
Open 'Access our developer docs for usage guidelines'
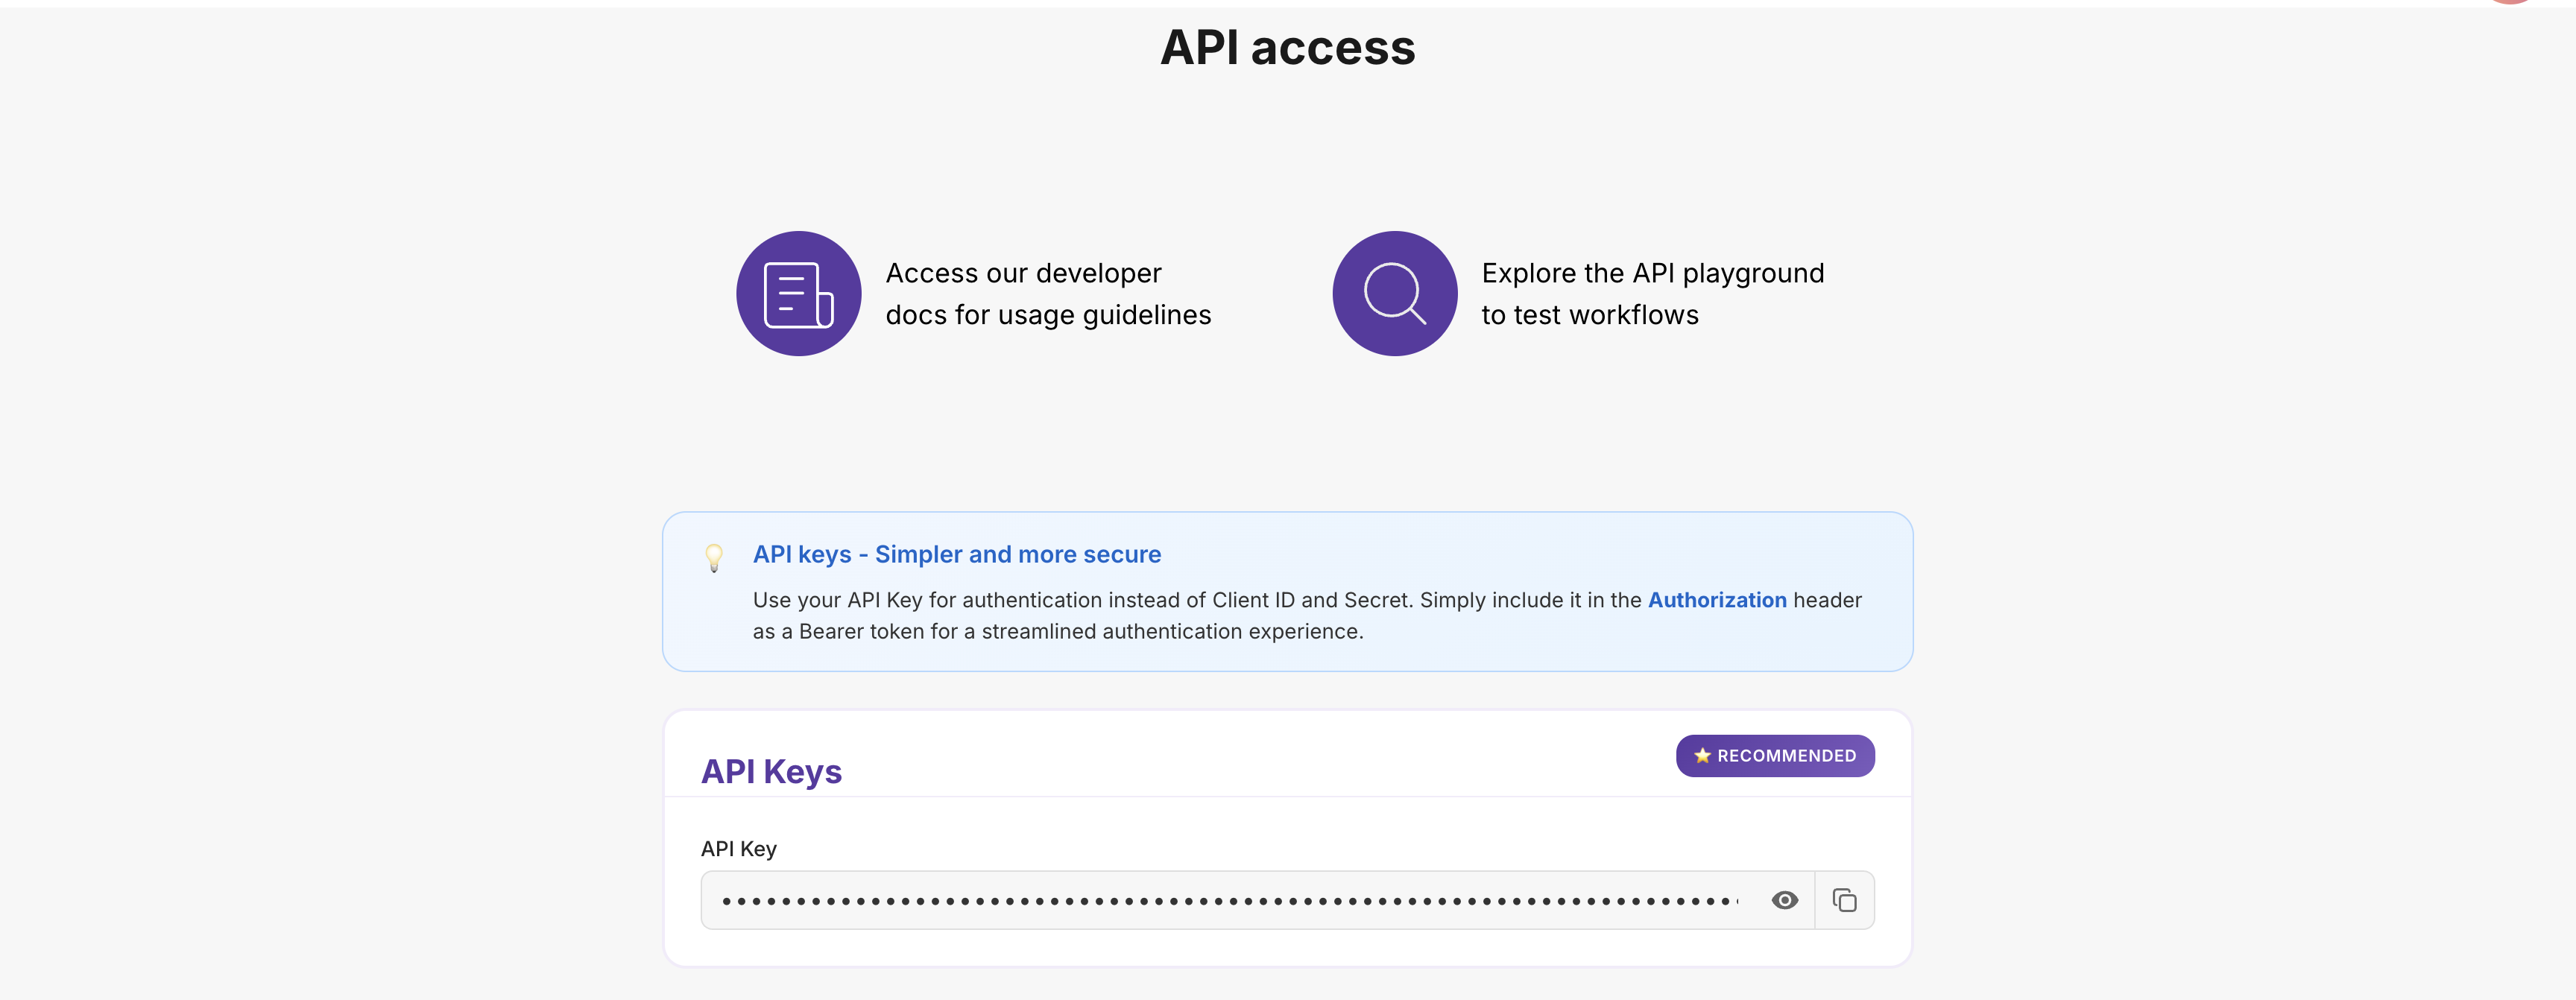pyautogui.click(x=1048, y=293)
